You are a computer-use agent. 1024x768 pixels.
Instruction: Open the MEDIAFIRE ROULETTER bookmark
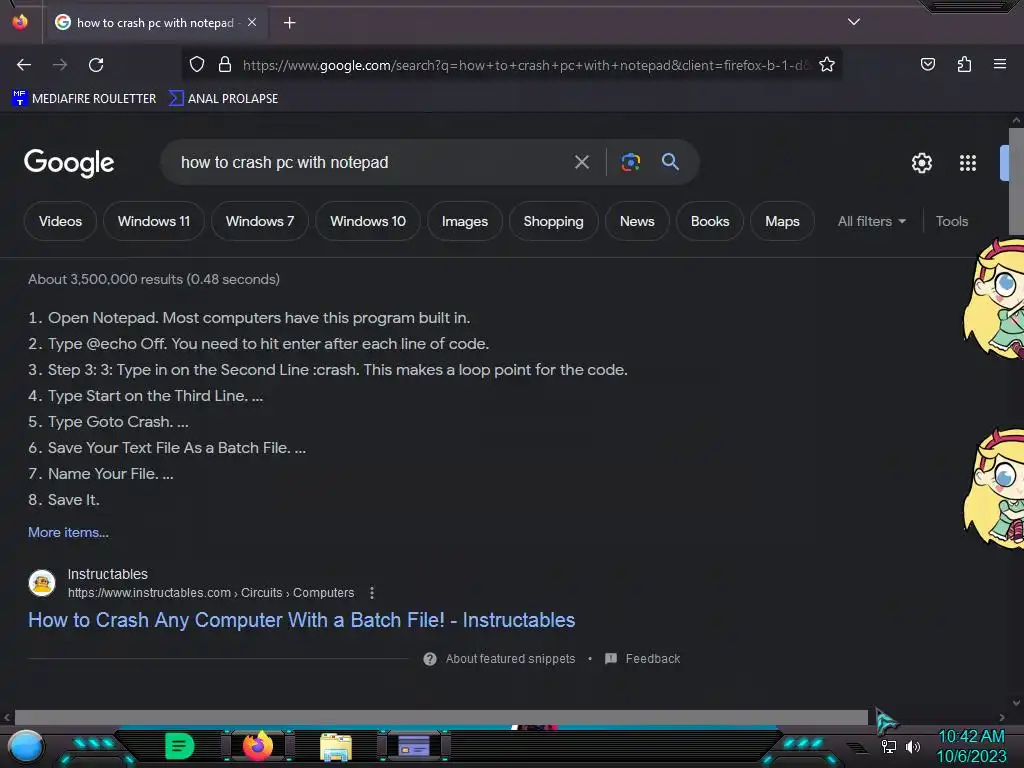[84, 99]
